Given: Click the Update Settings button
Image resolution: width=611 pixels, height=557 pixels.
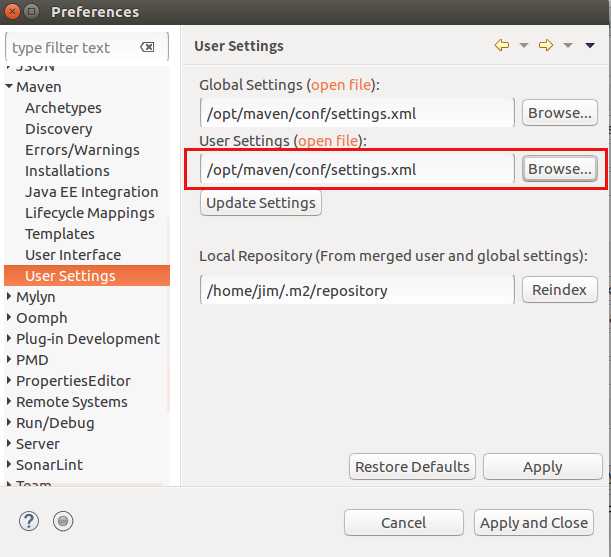Looking at the screenshot, I should coord(261,203).
